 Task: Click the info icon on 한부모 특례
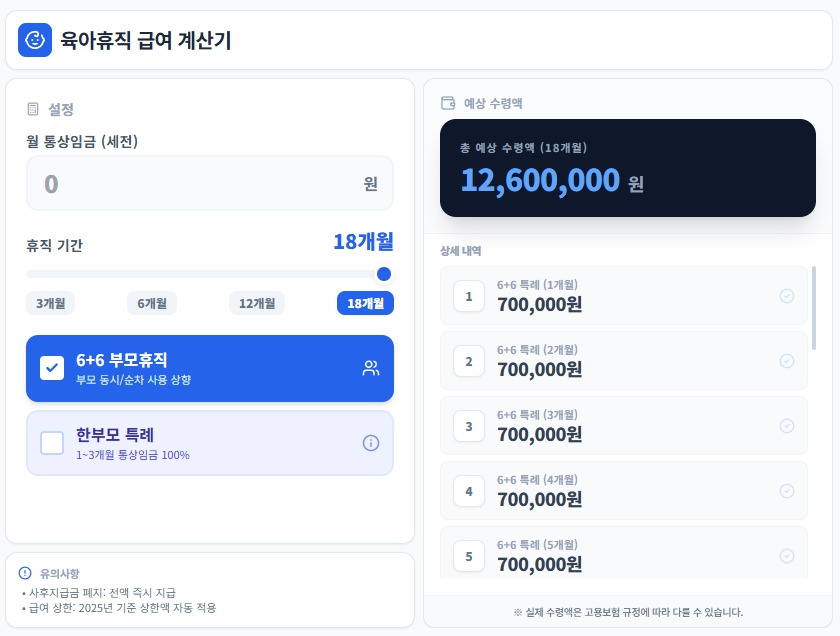[371, 443]
